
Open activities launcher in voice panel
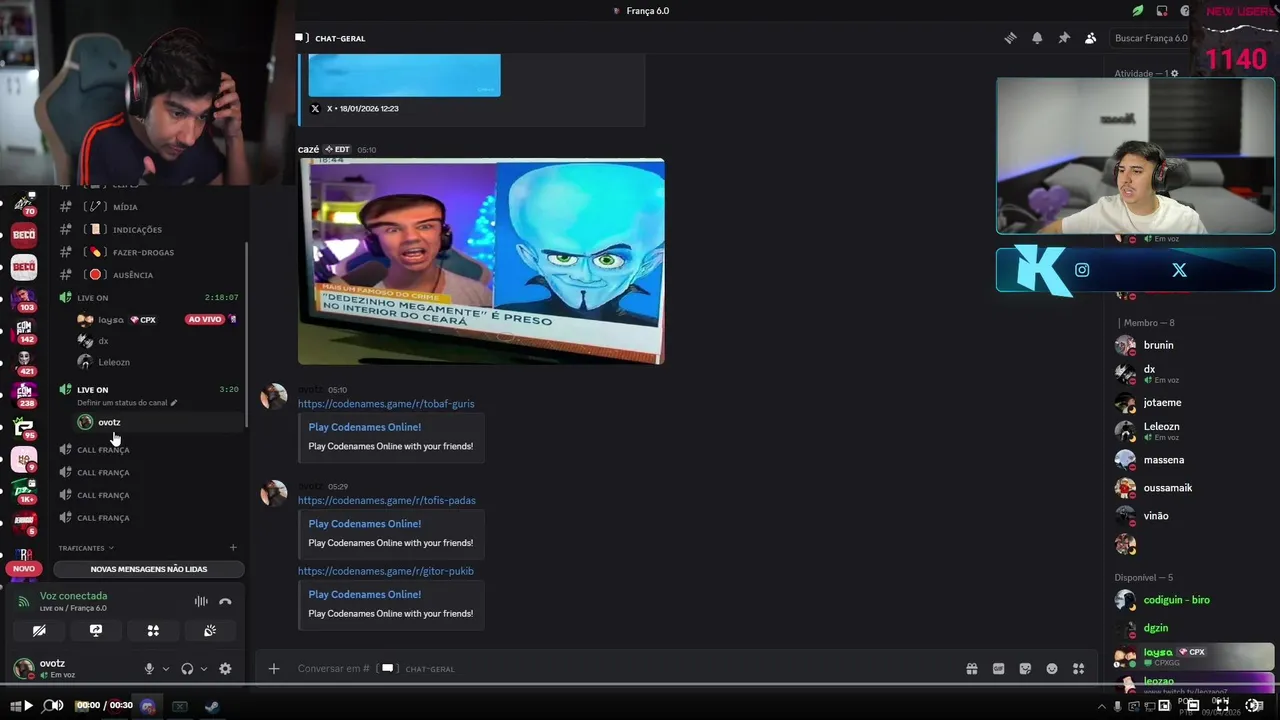[153, 631]
